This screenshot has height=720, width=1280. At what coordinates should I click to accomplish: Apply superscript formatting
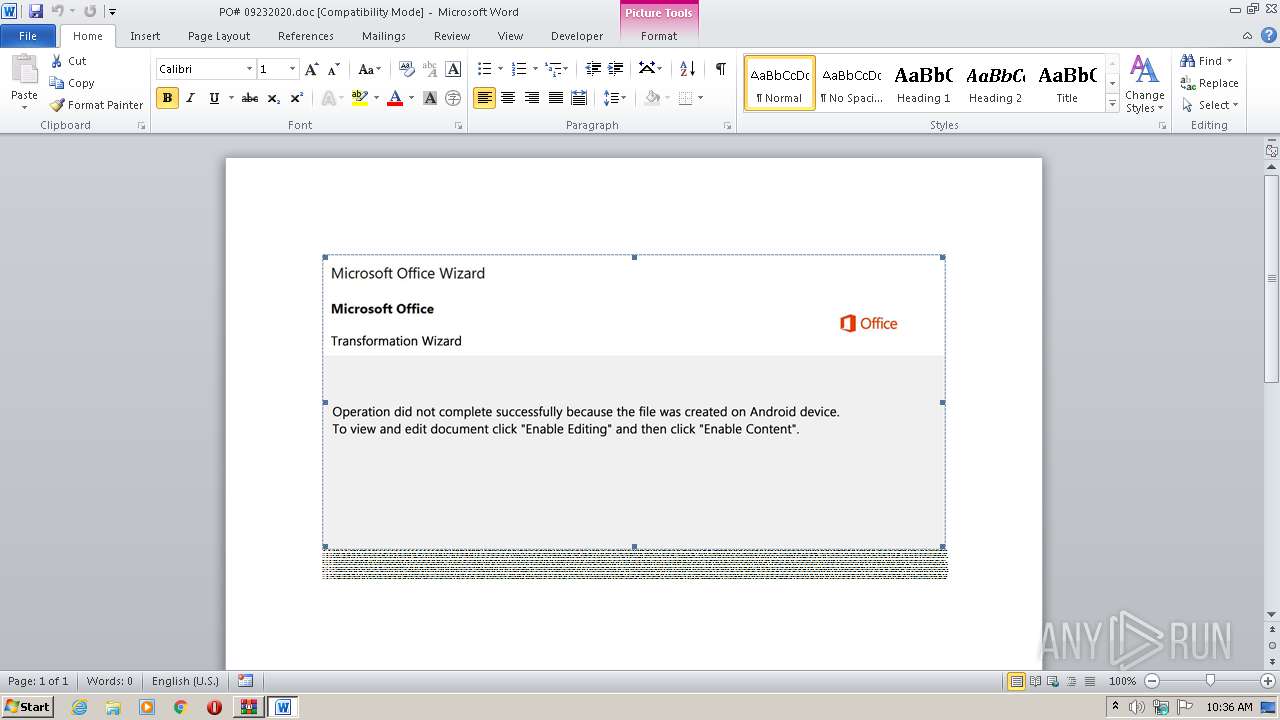click(297, 98)
